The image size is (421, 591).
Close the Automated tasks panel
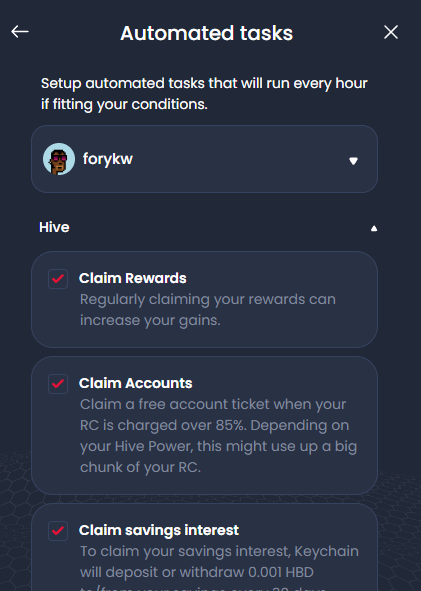tap(391, 32)
